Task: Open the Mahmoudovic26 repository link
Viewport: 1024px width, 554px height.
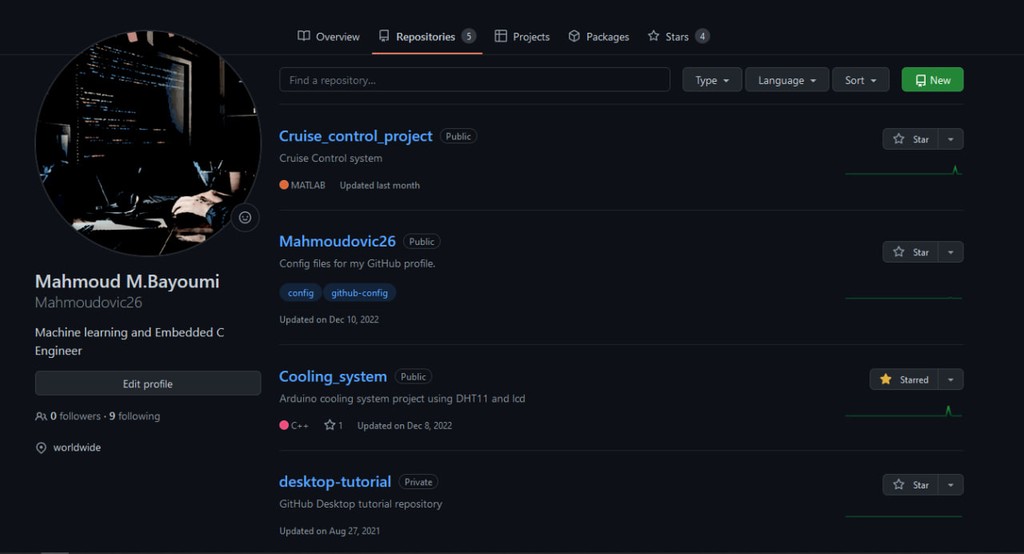Action: pyautogui.click(x=337, y=241)
